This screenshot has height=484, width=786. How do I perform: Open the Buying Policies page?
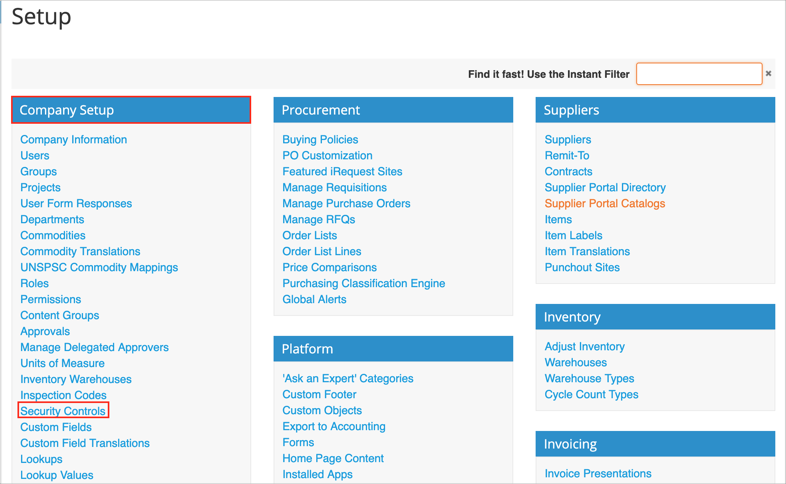[320, 140]
